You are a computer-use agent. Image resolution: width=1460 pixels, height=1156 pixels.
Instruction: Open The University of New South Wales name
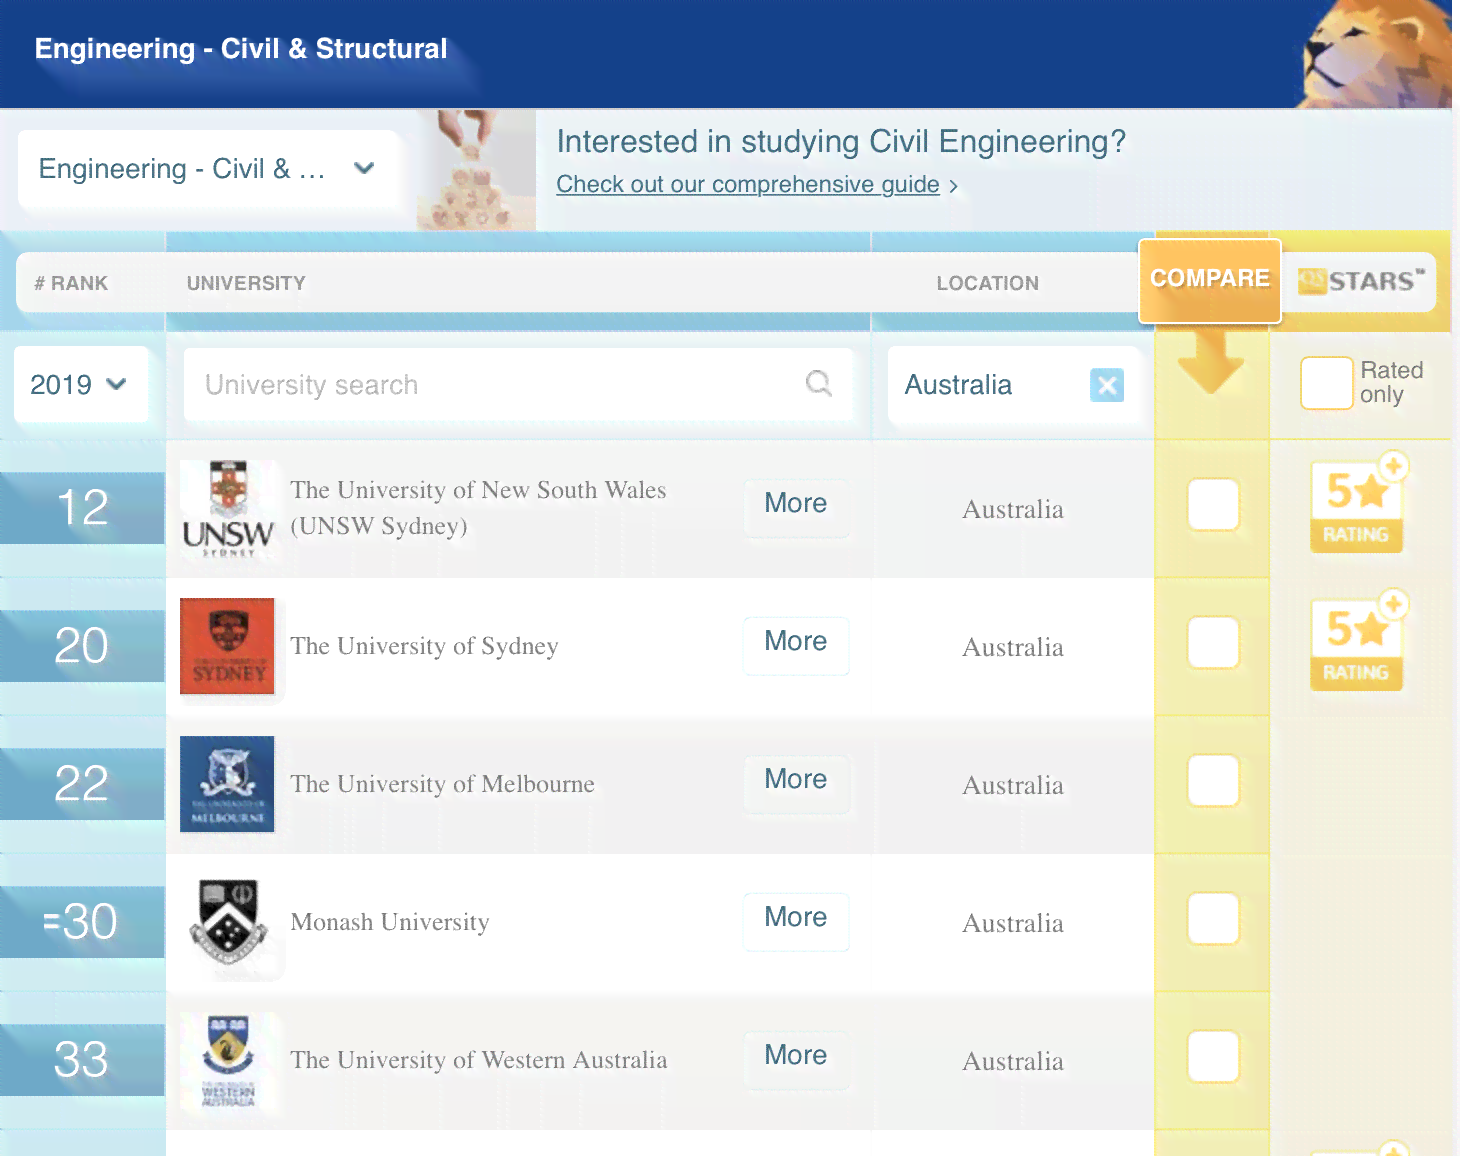pyautogui.click(x=478, y=508)
